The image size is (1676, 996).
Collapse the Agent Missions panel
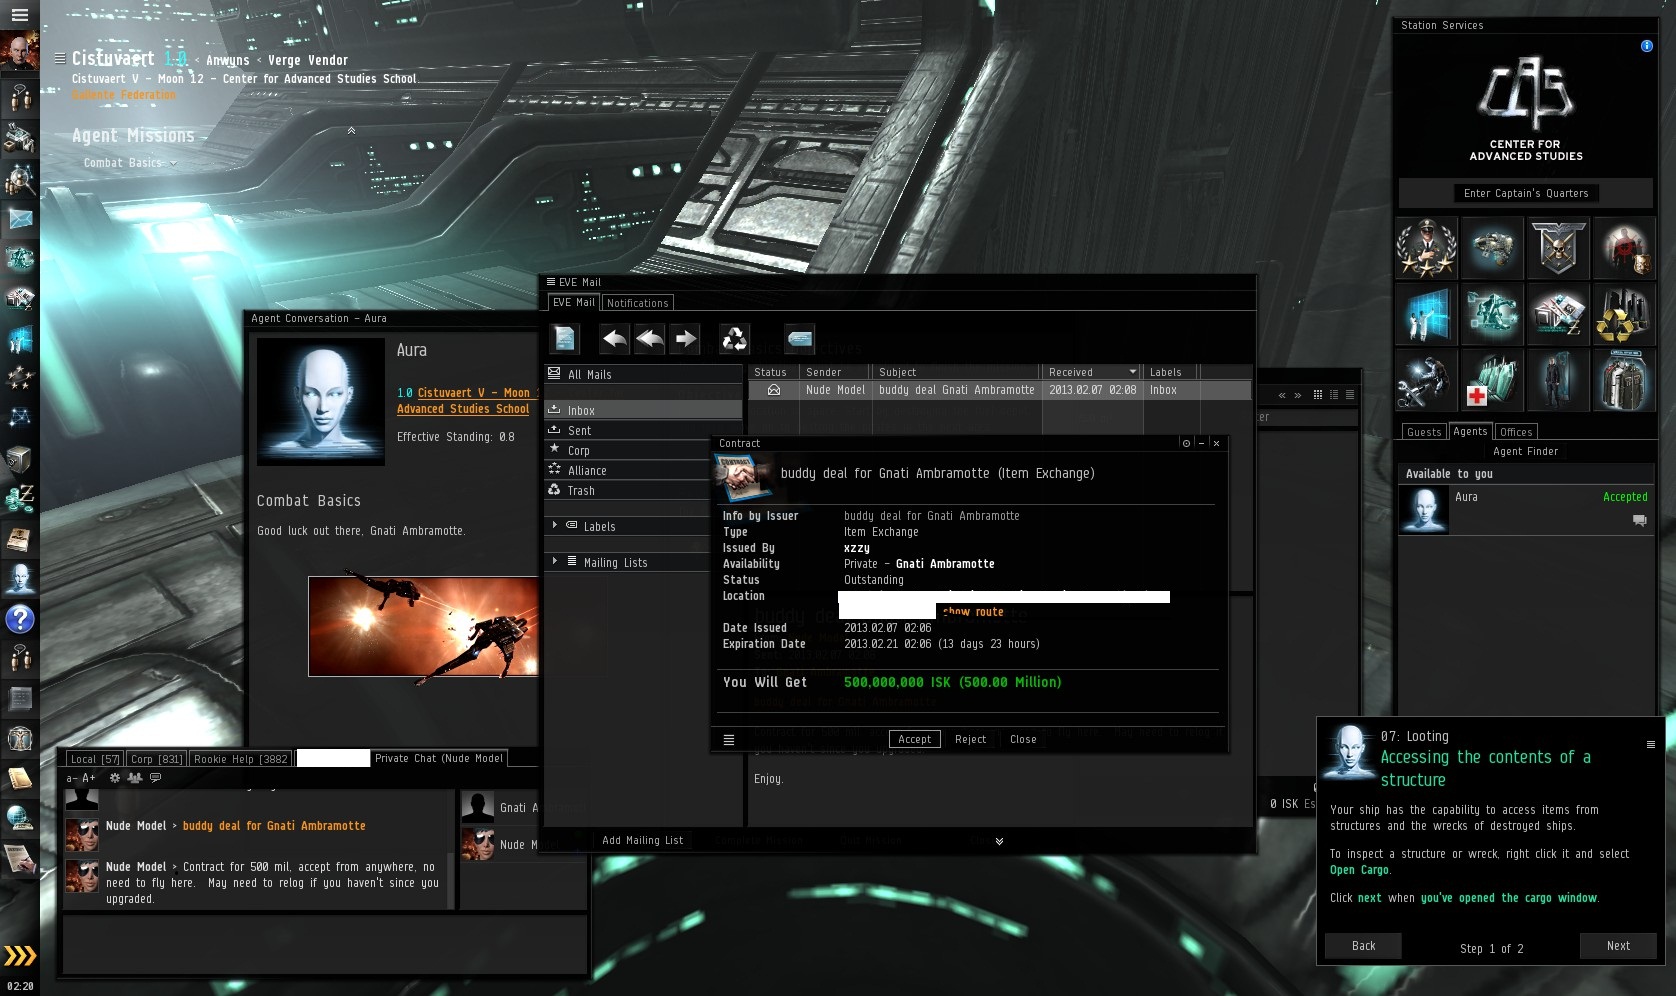351,130
